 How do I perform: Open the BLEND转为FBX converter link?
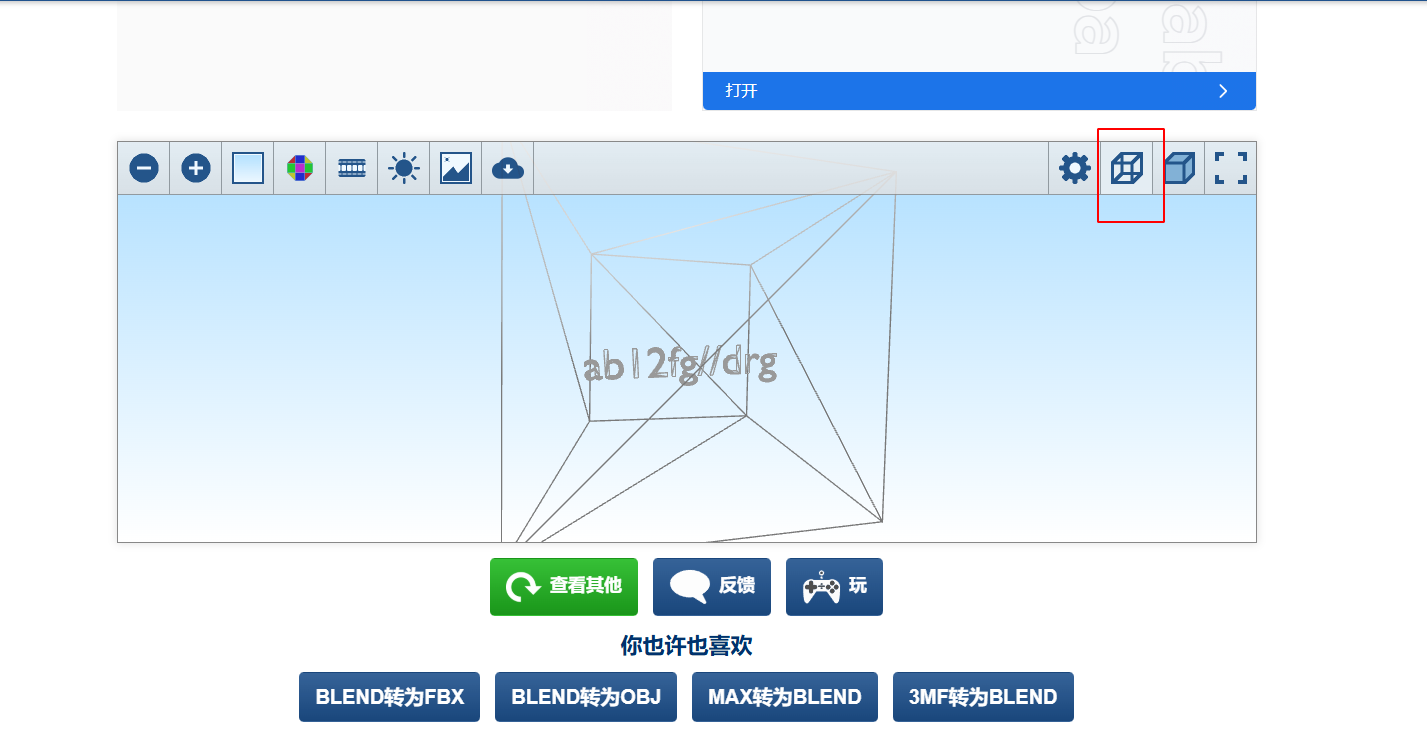(389, 697)
